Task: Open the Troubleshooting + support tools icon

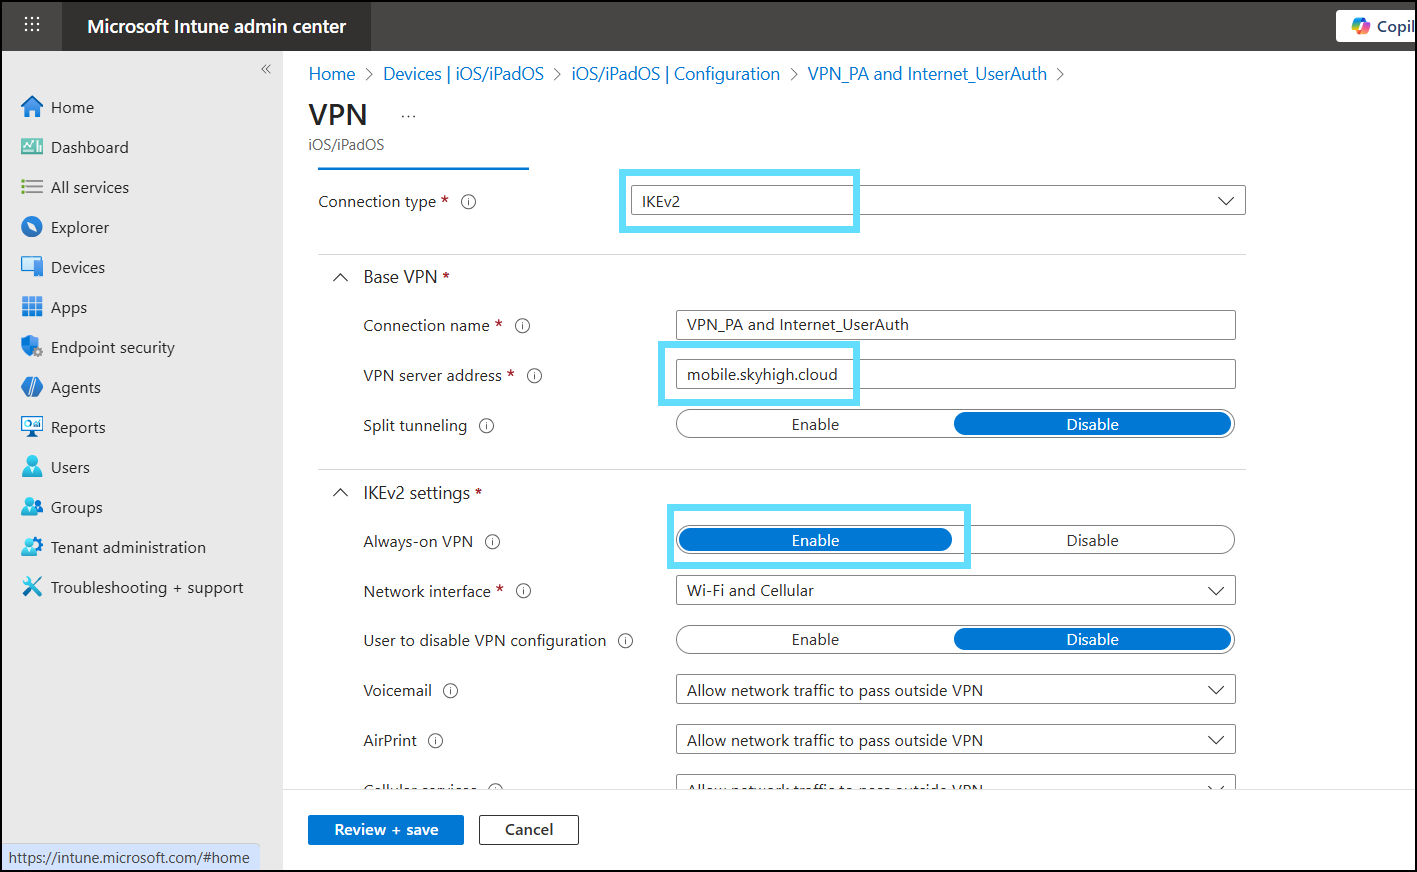Action: click(x=32, y=587)
